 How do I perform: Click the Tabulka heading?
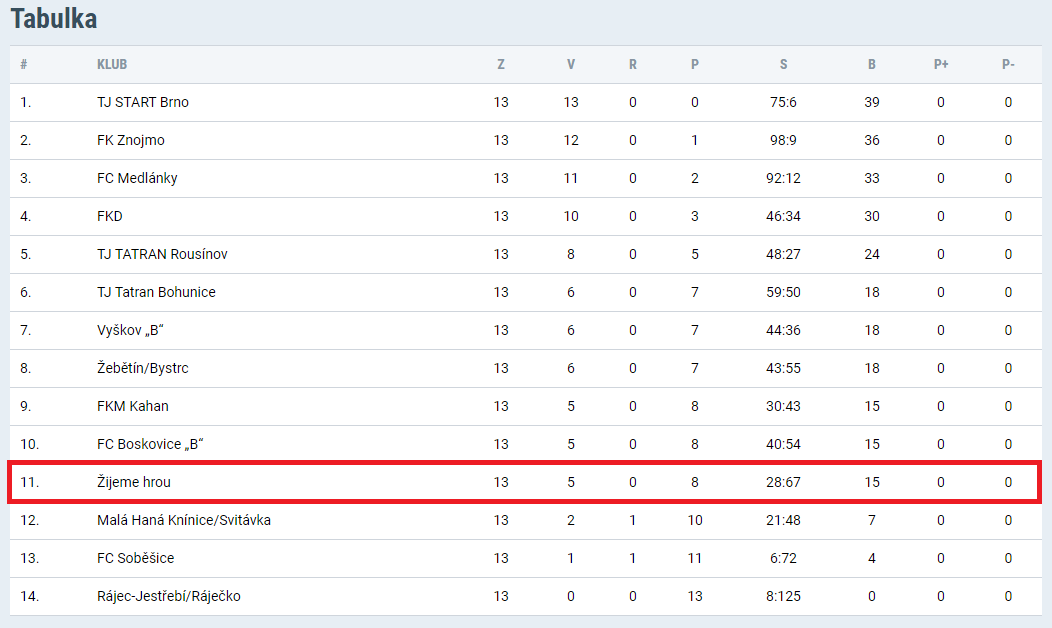click(54, 19)
